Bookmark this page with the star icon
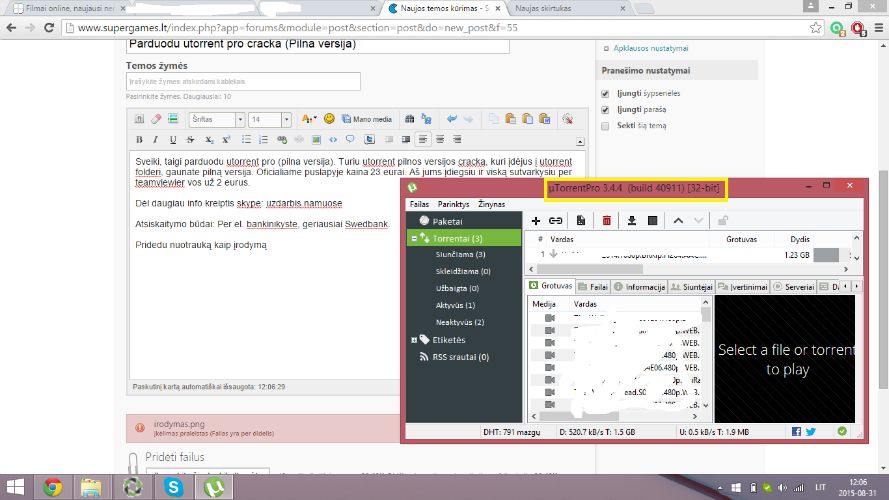Screen dimensions: 889x500 [815, 28]
